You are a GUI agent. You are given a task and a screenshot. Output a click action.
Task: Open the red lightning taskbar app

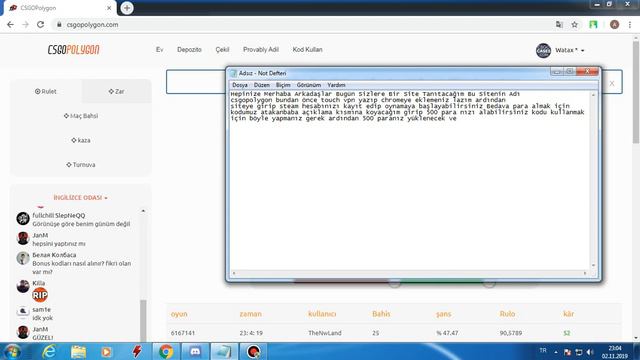point(137,351)
